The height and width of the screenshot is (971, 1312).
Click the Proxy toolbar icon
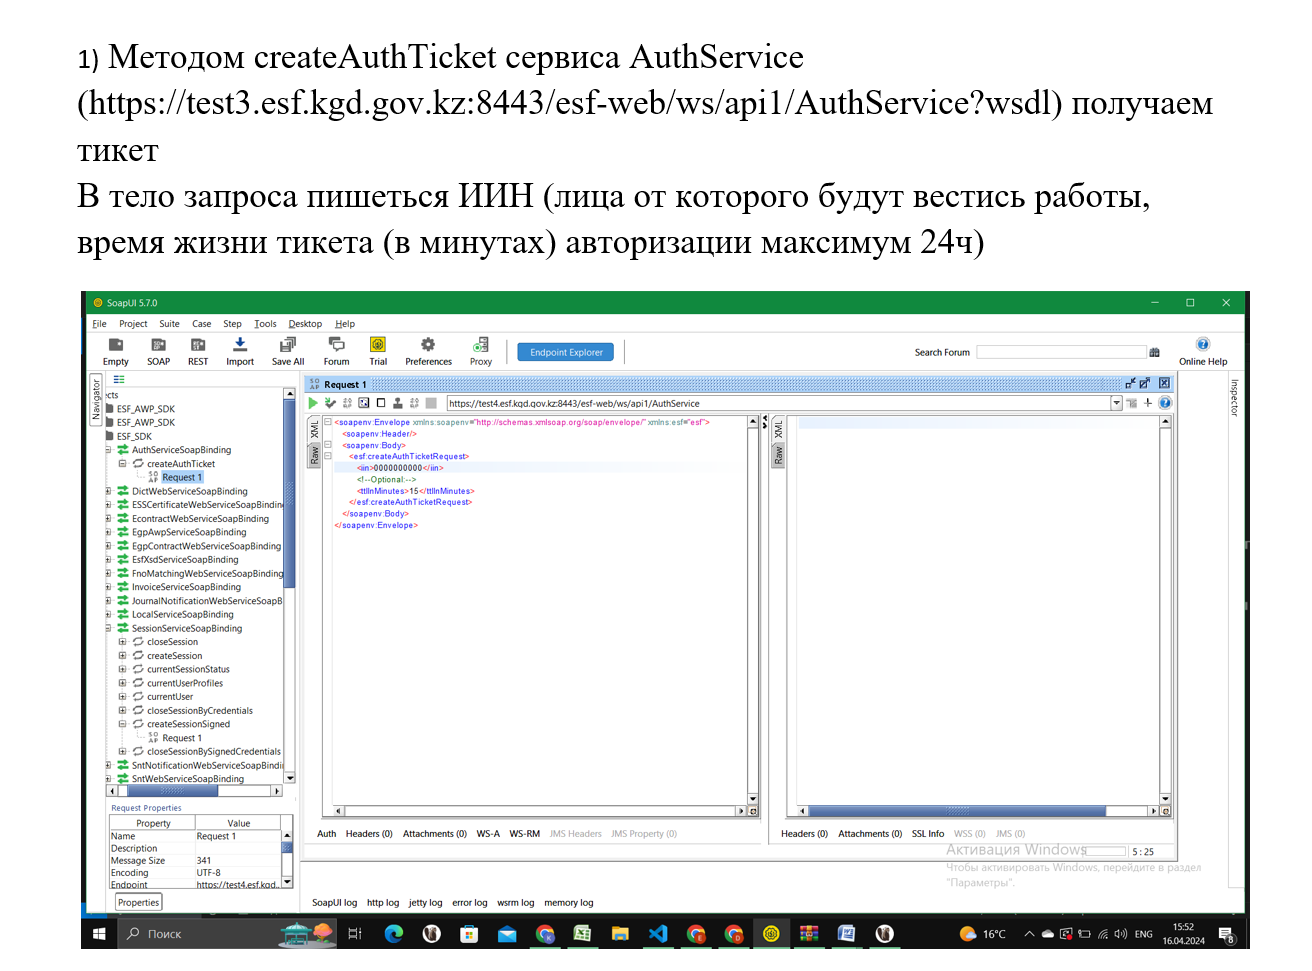point(481,345)
